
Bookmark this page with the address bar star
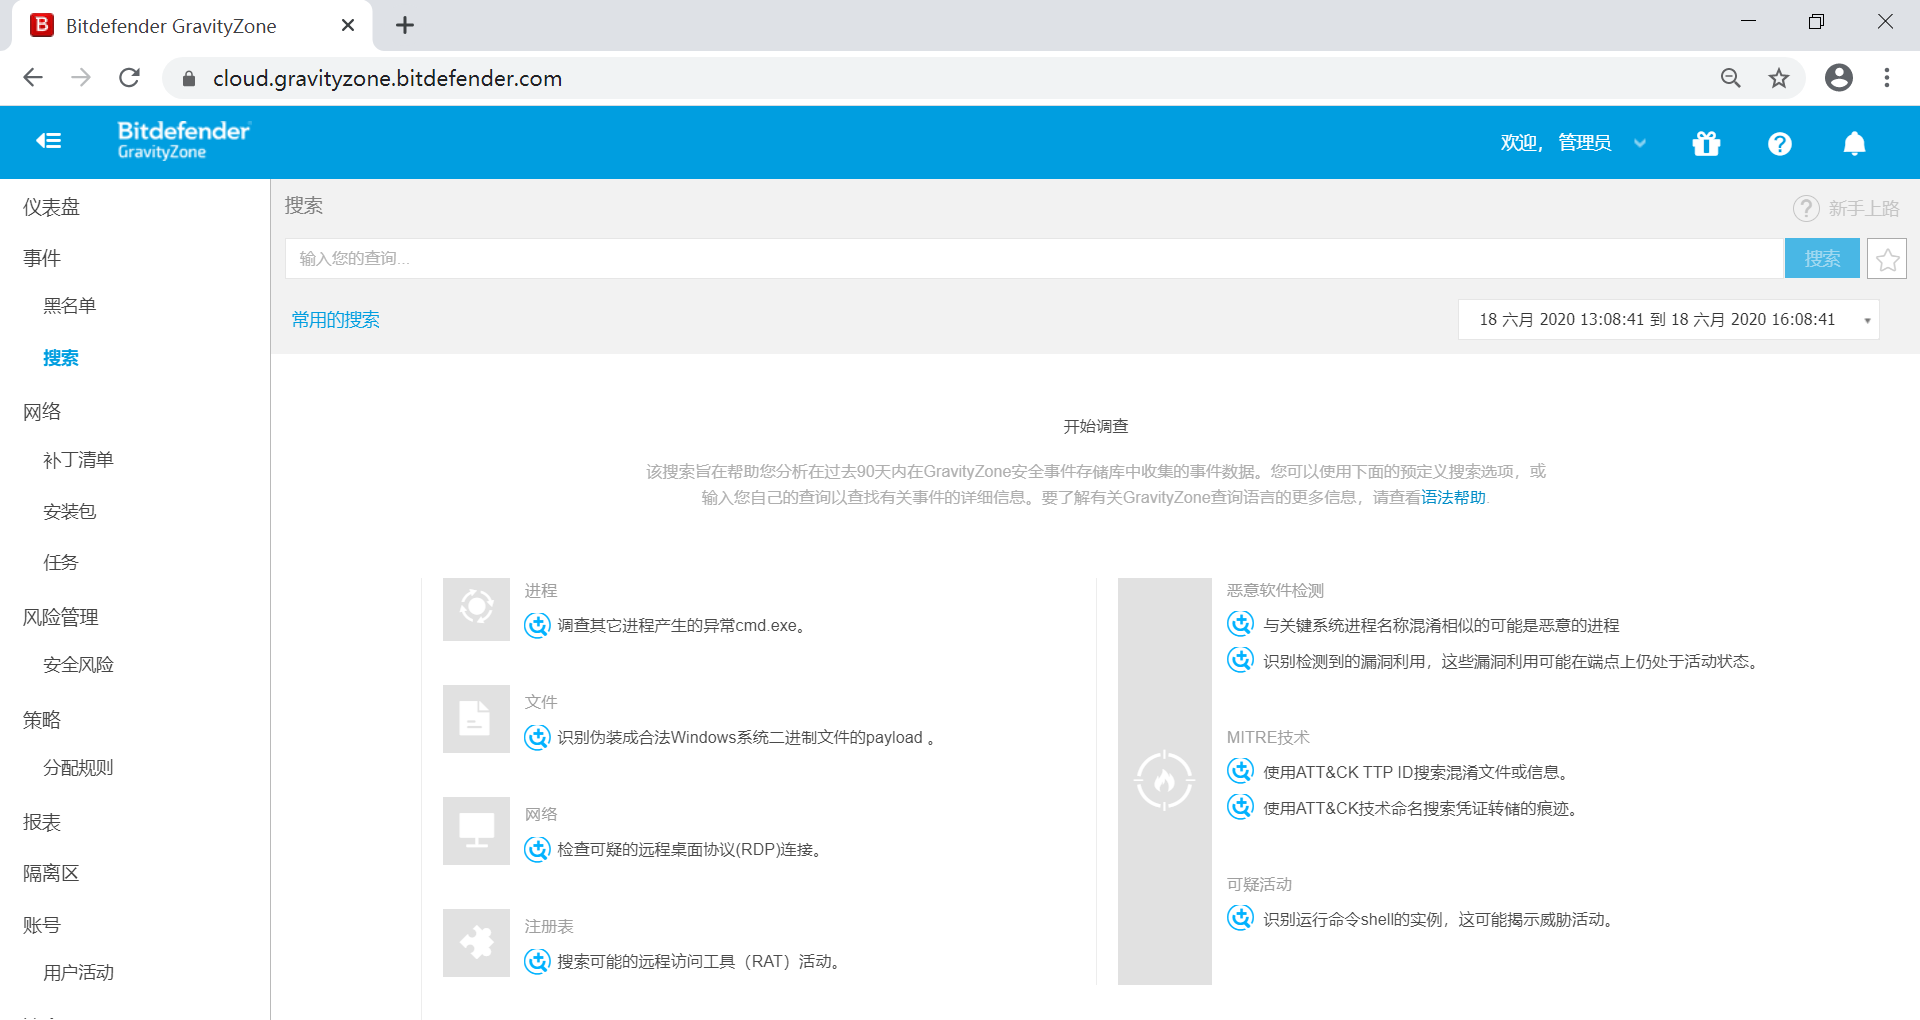click(x=1779, y=78)
